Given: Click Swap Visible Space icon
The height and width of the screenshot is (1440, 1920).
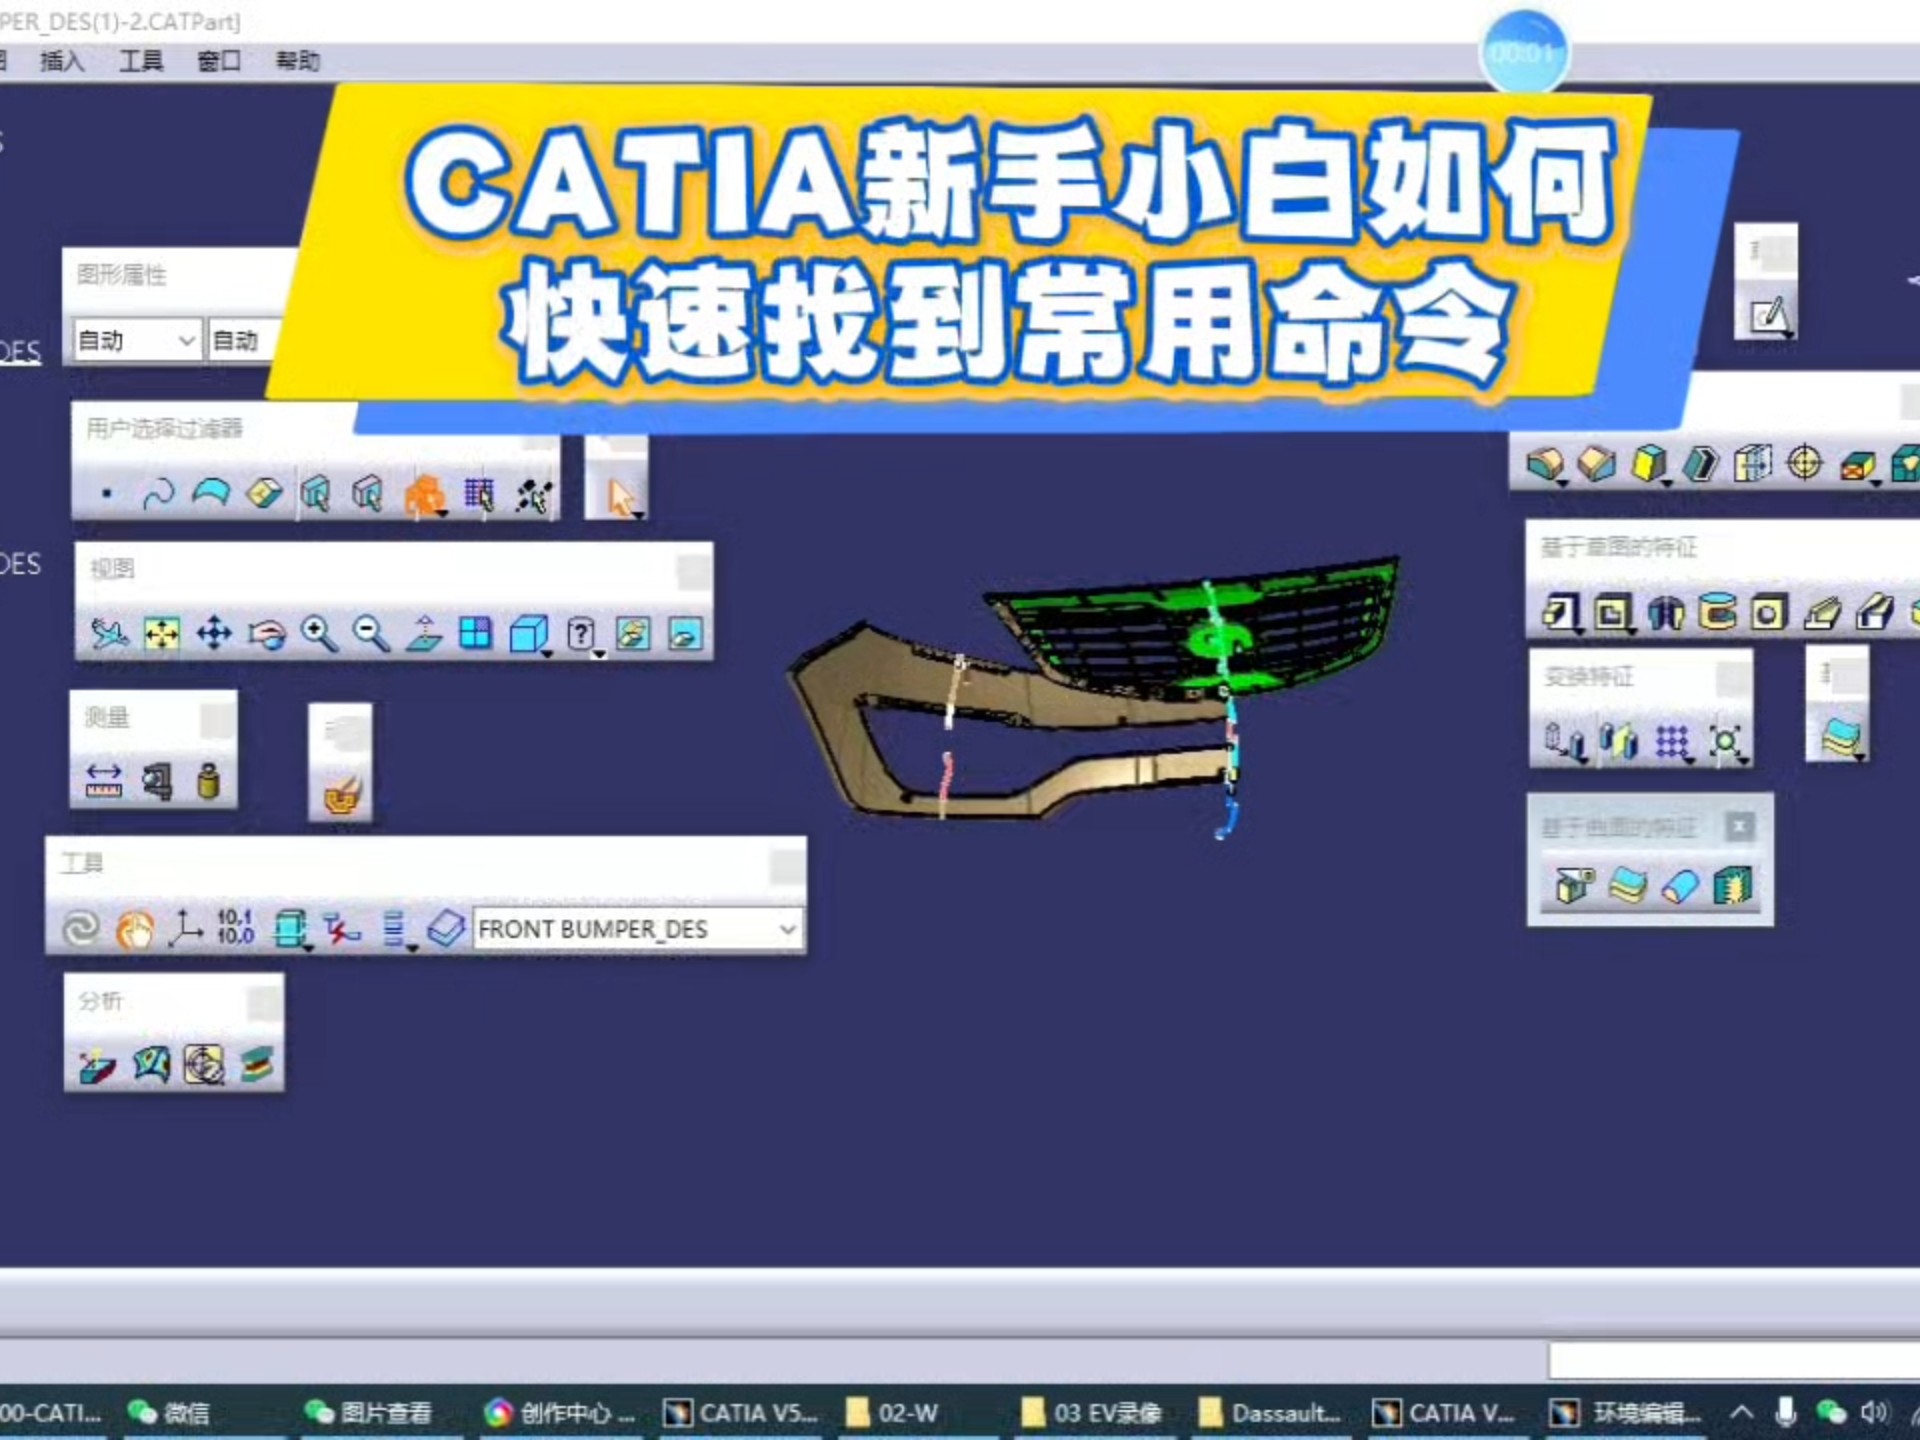Looking at the screenshot, I should click(x=686, y=633).
